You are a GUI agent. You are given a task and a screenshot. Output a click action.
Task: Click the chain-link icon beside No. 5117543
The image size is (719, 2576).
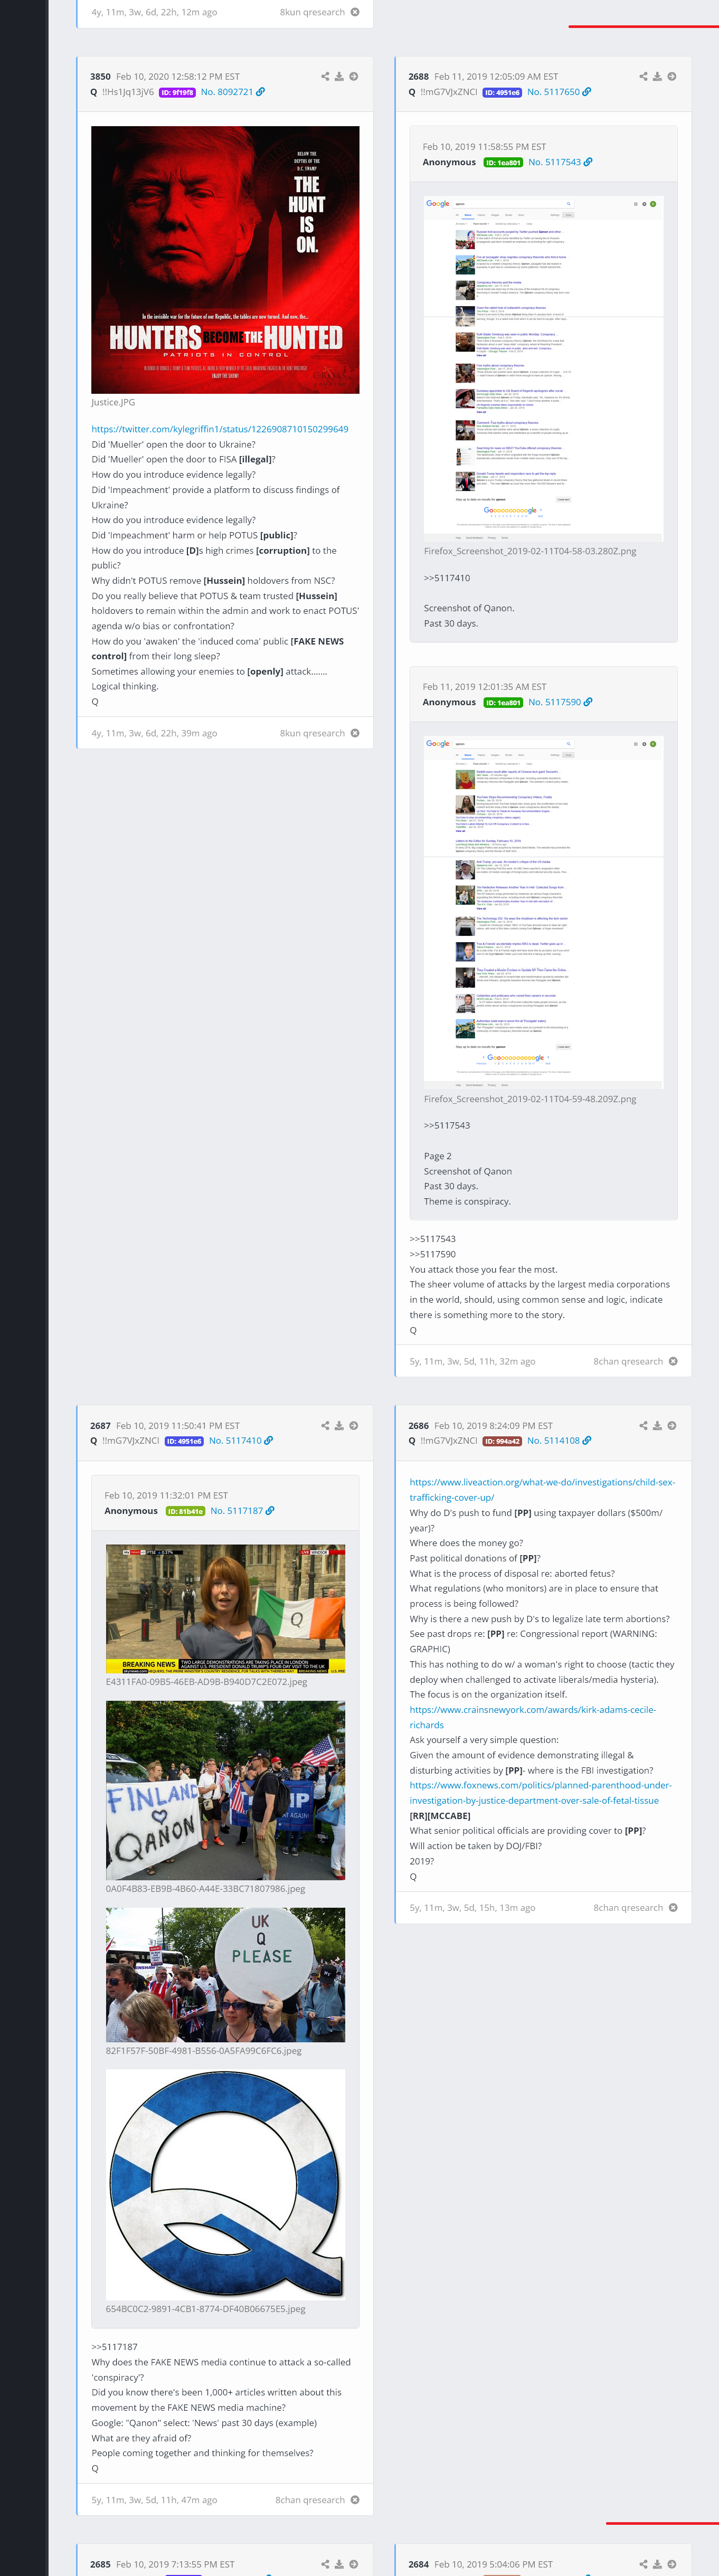tap(588, 162)
